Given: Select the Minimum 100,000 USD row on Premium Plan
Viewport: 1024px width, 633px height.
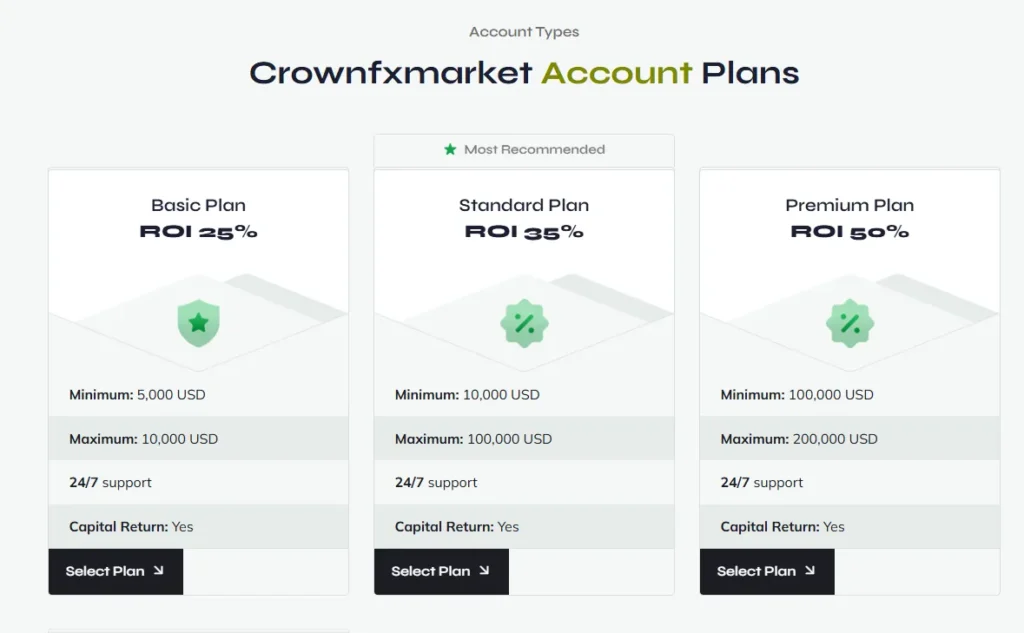Looking at the screenshot, I should [849, 394].
